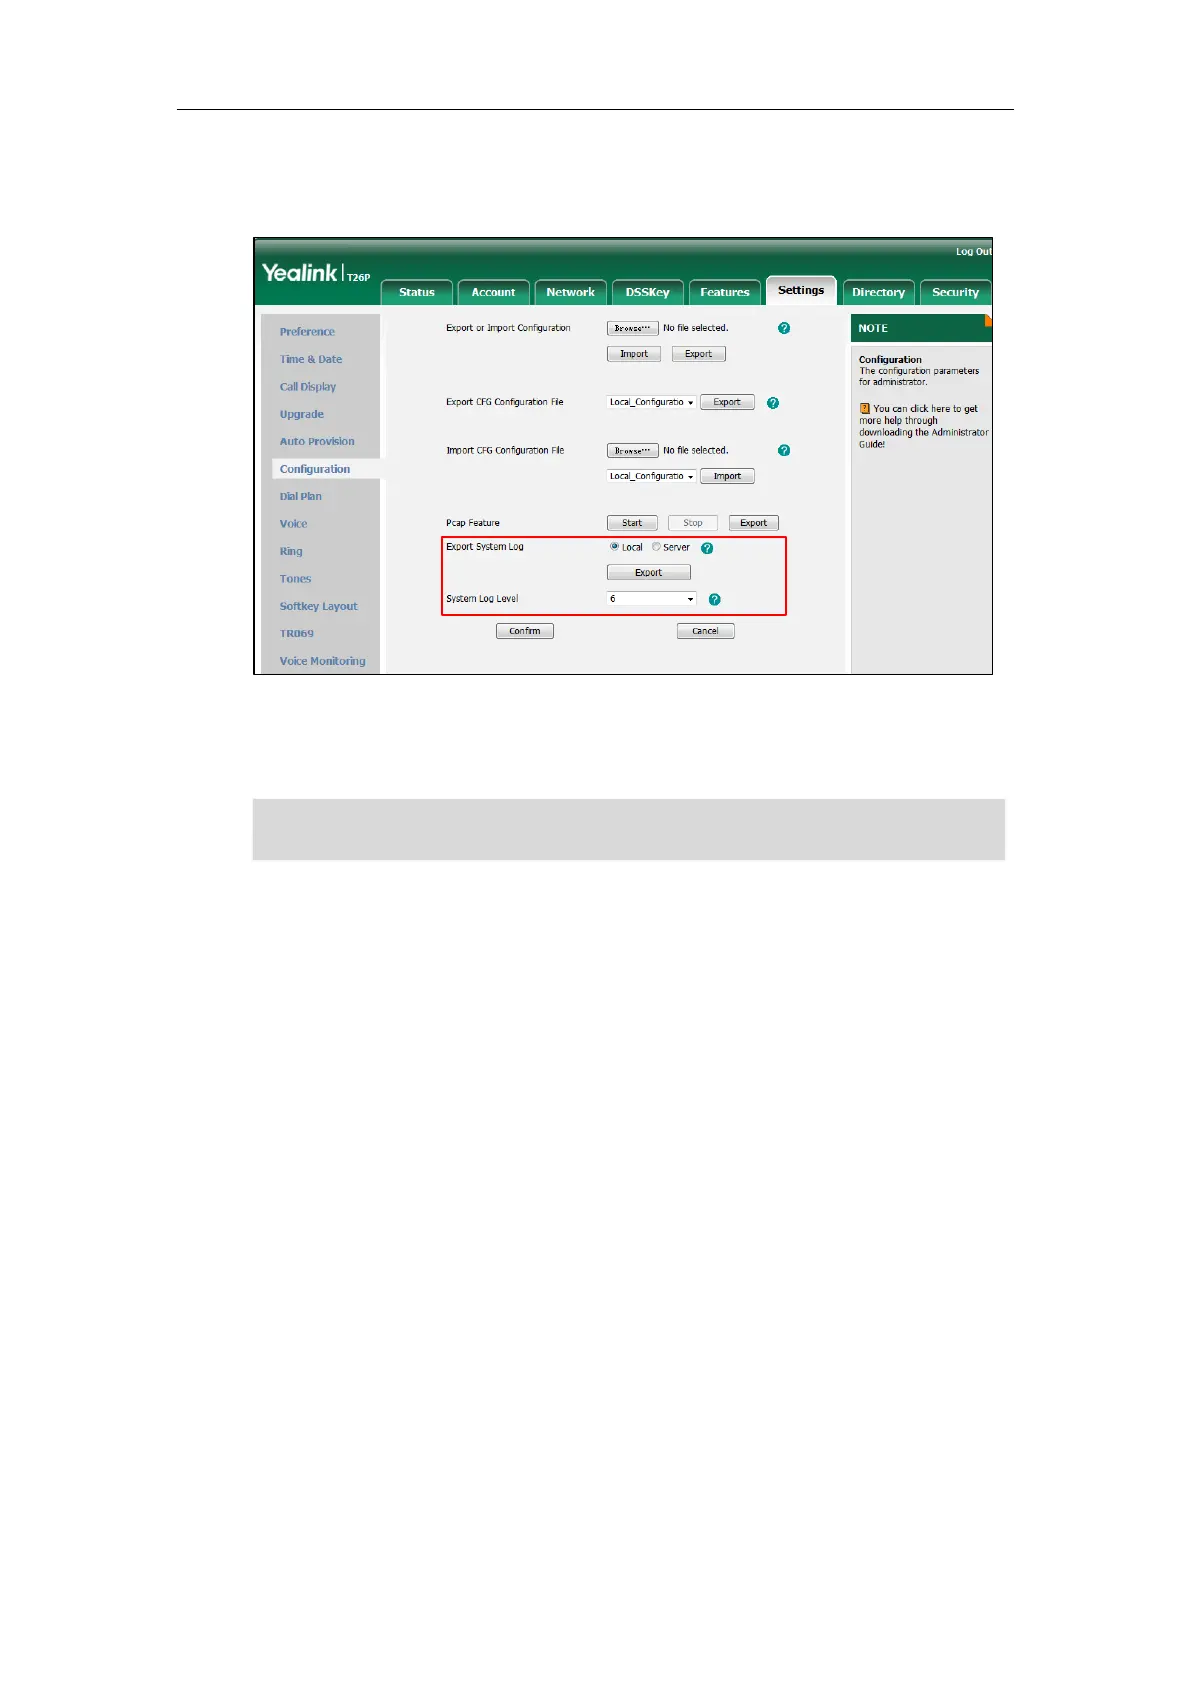The height and width of the screenshot is (1684, 1190).
Task: Select Server for Export System Log
Action: click(656, 547)
